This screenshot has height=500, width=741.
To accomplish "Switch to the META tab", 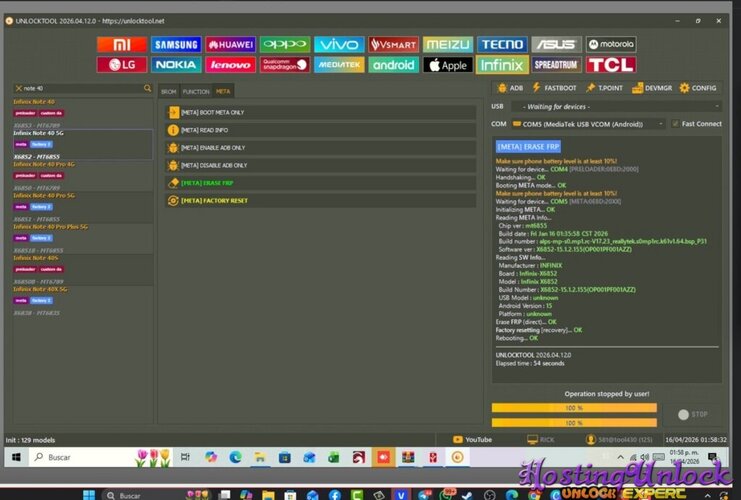I will point(223,92).
